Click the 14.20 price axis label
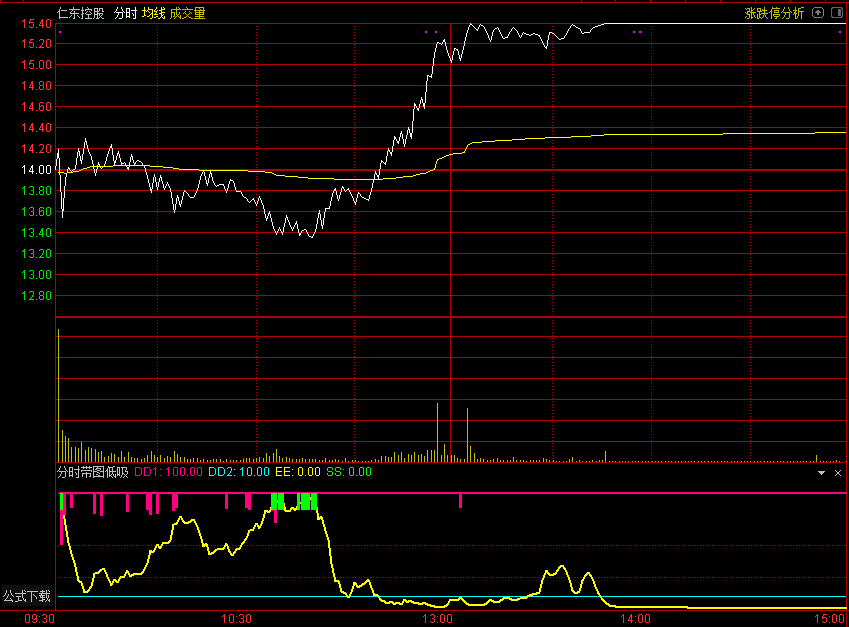 point(36,149)
